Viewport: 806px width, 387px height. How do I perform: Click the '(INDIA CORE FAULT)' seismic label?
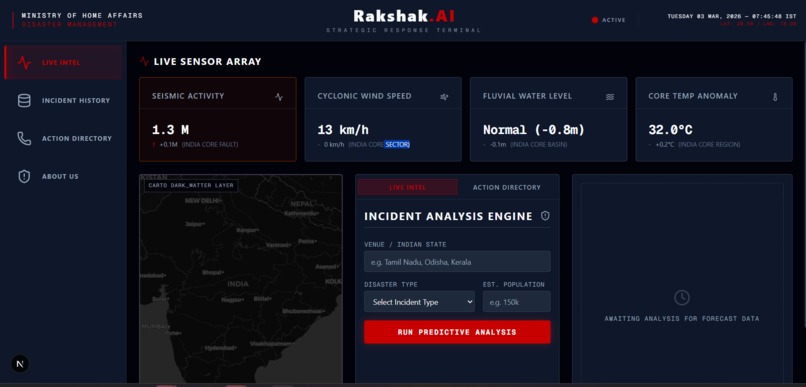tap(210, 145)
